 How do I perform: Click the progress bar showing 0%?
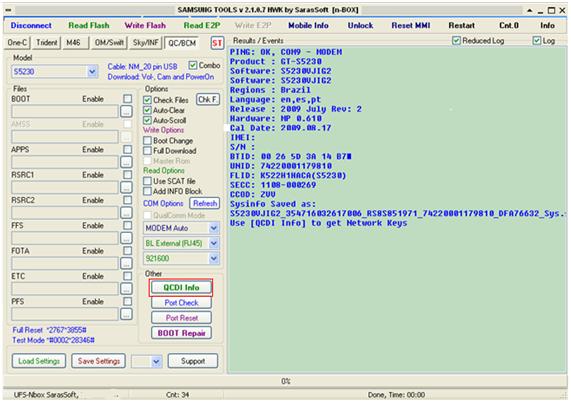click(286, 381)
